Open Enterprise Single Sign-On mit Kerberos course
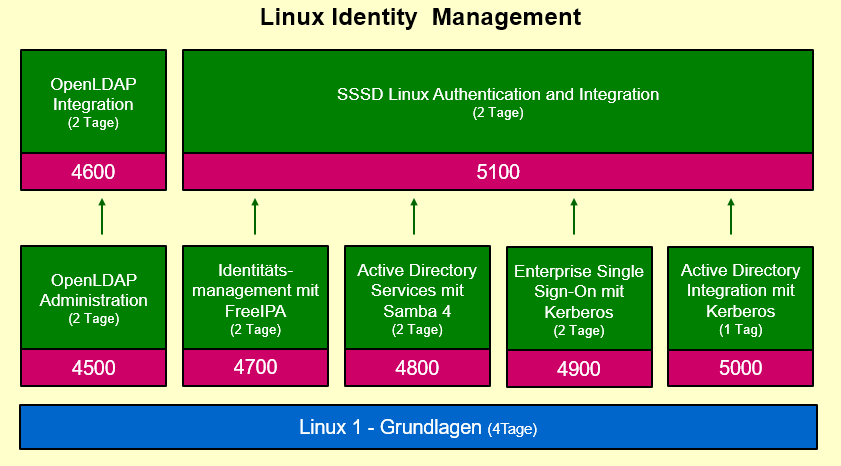 click(579, 299)
